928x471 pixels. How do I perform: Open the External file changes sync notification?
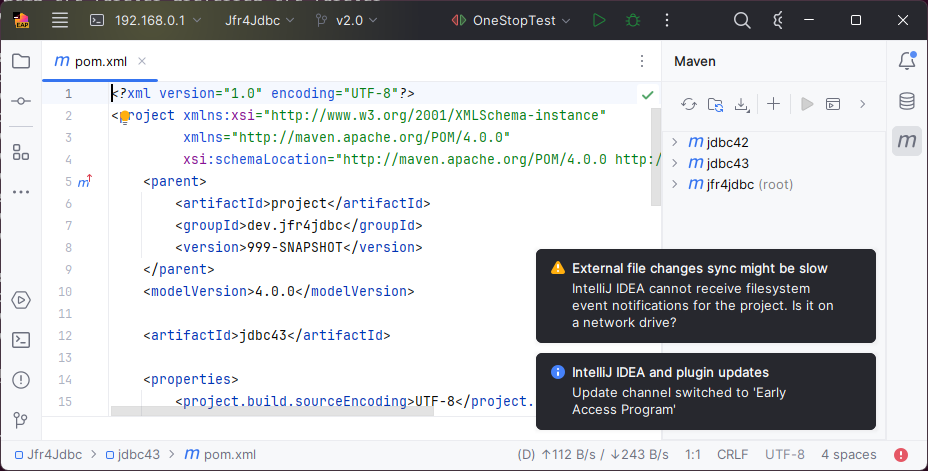tap(705, 296)
